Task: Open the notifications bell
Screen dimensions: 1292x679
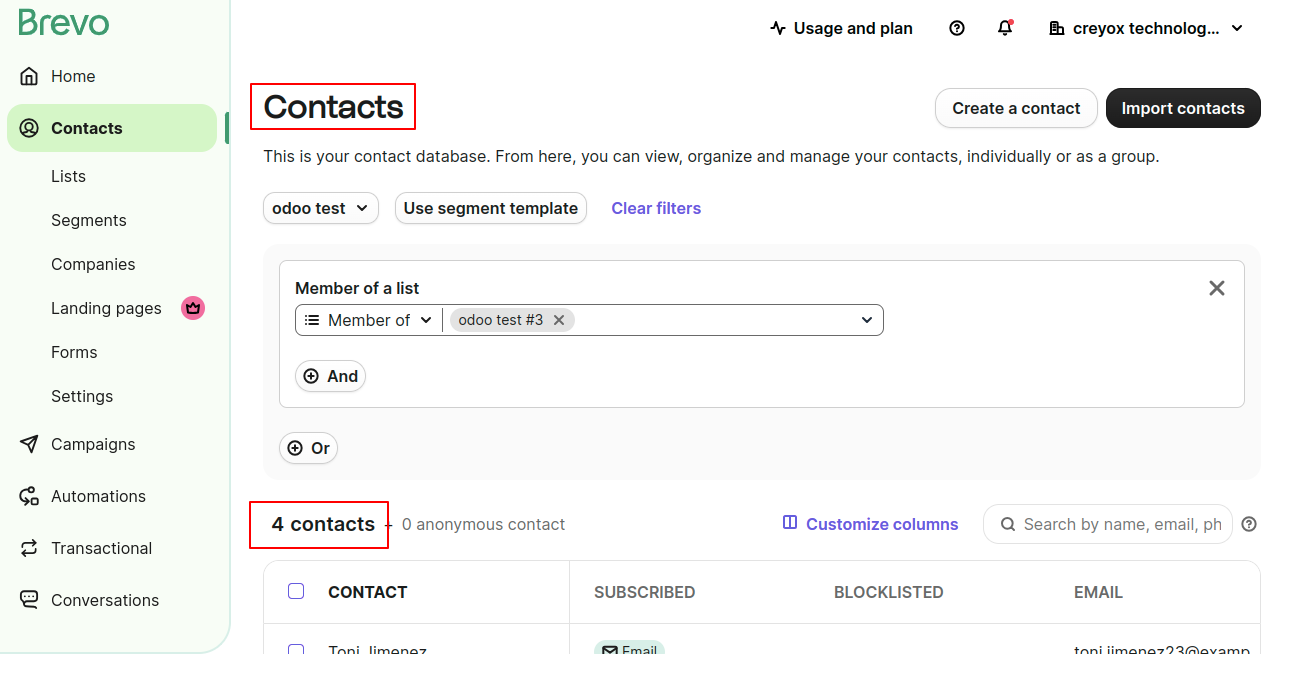Action: coord(1005,28)
